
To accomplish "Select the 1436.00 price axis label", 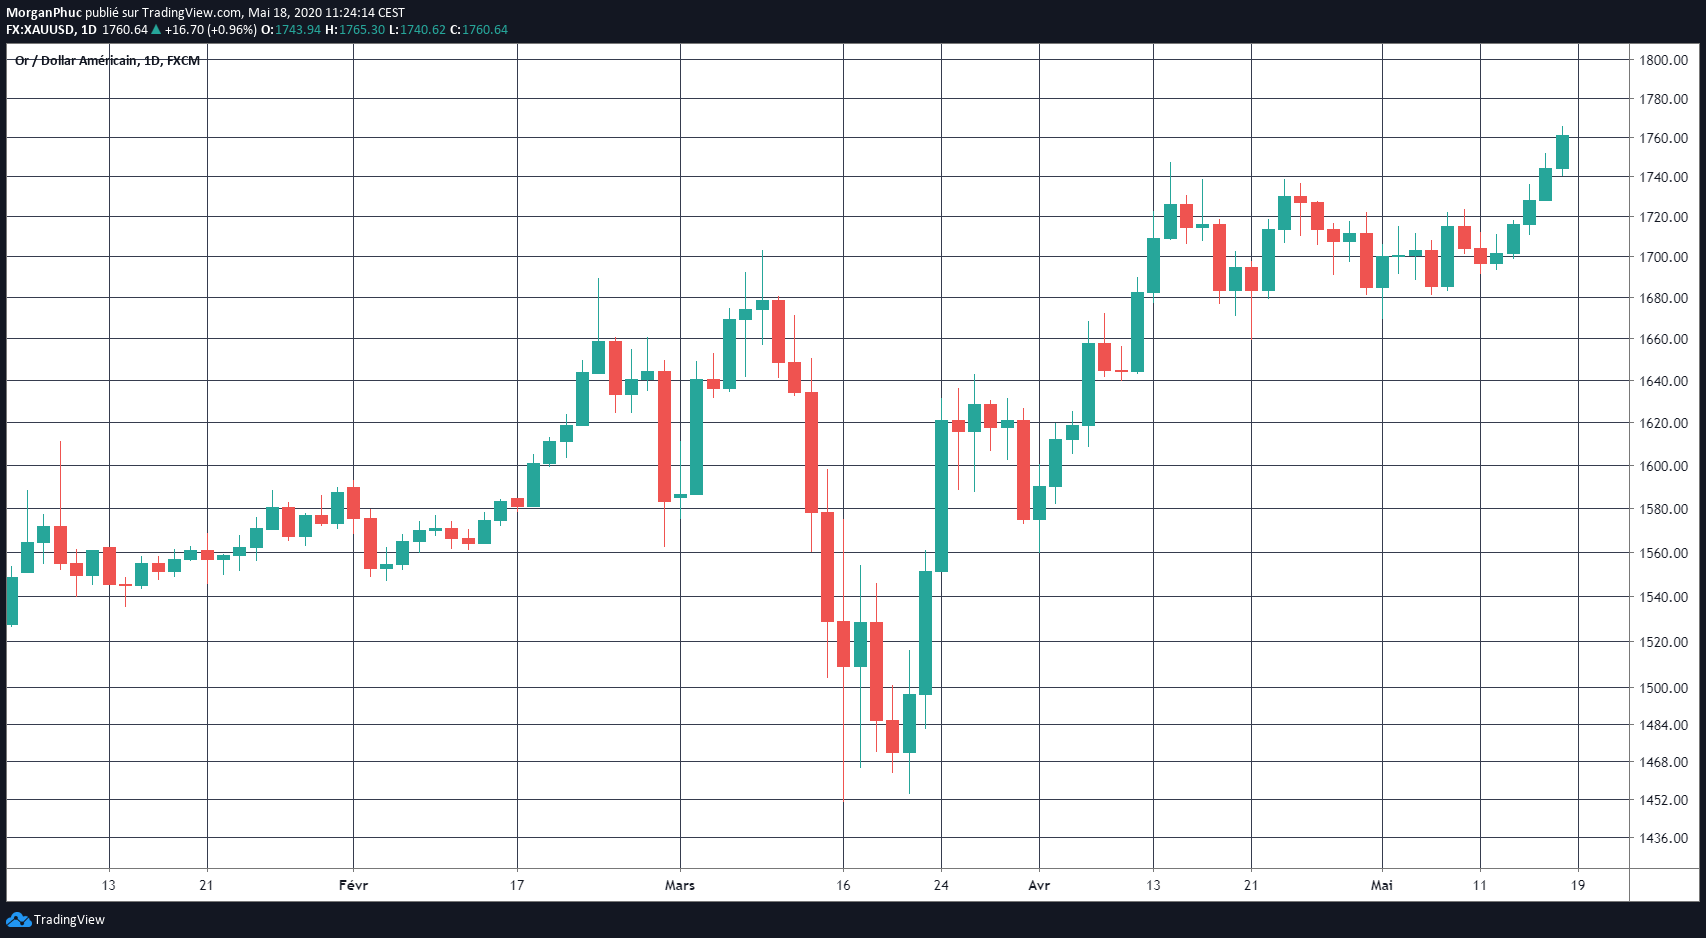I will coord(1662,838).
